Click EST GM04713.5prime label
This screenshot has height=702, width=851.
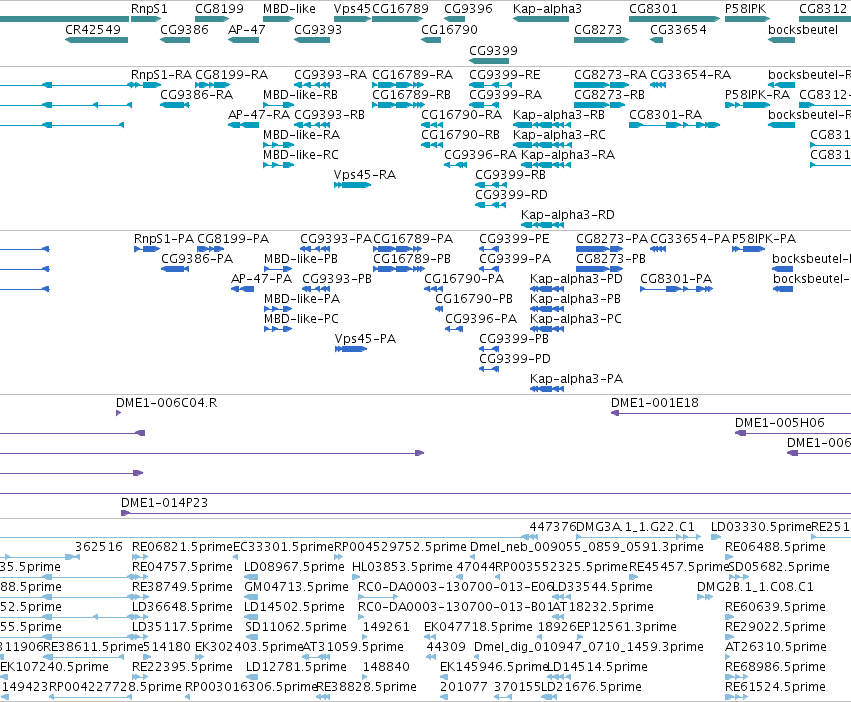pyautogui.click(x=296, y=587)
